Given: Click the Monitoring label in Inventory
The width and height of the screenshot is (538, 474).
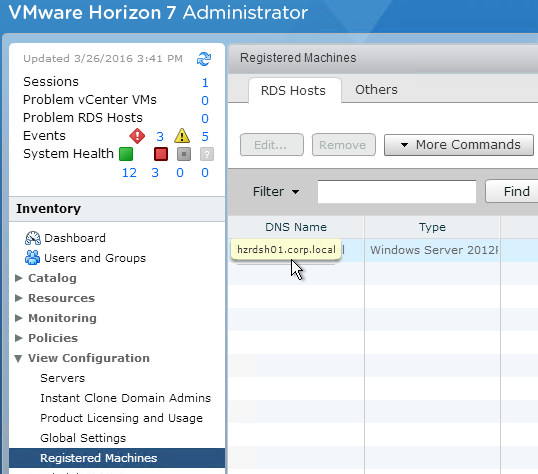Looking at the screenshot, I should (x=62, y=318).
